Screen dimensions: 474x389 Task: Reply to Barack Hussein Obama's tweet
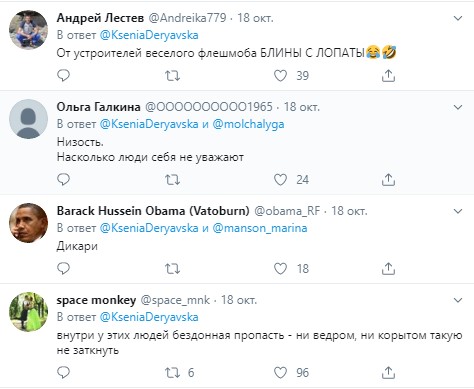[63, 268]
